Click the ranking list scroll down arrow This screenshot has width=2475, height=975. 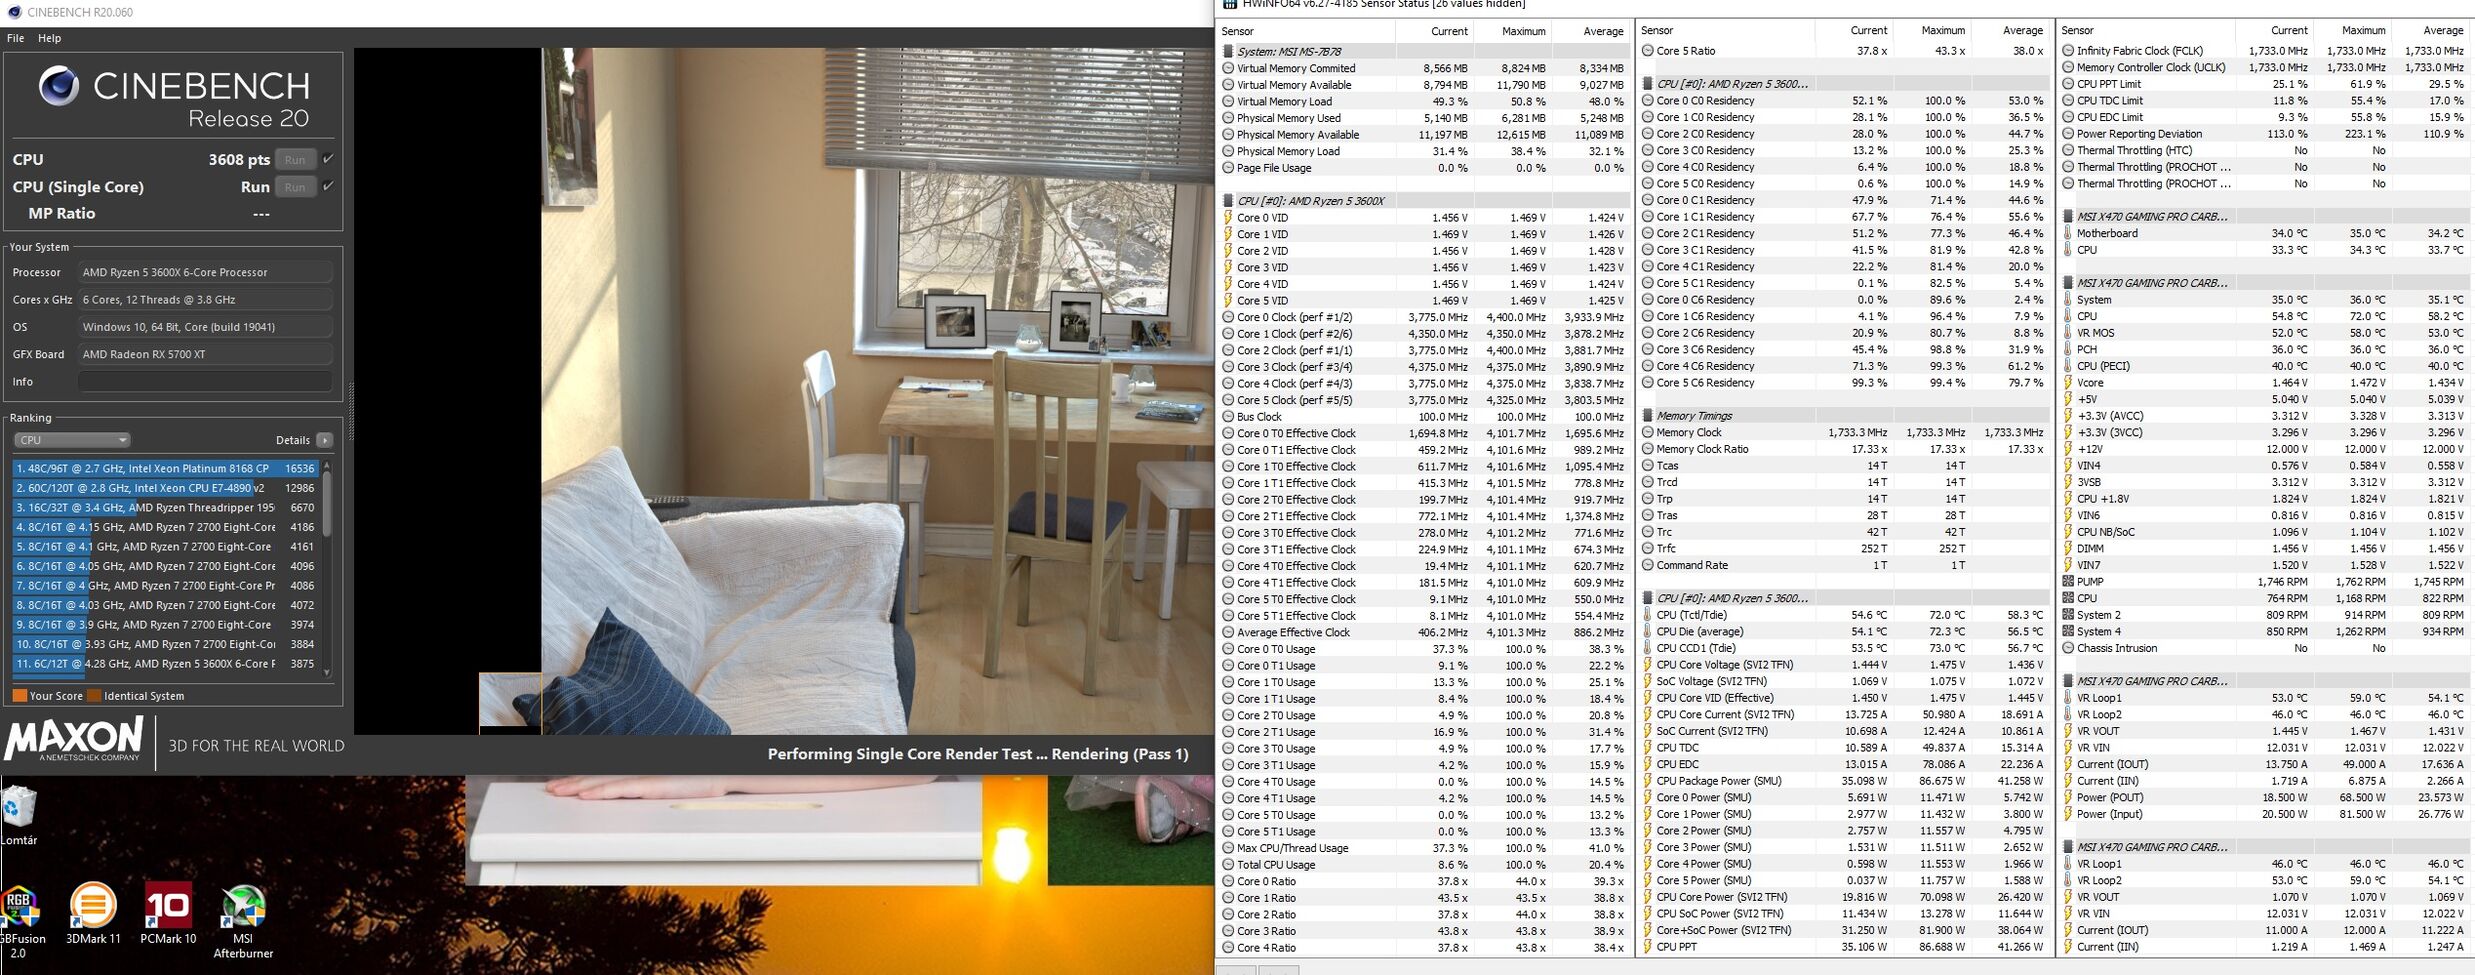[327, 672]
